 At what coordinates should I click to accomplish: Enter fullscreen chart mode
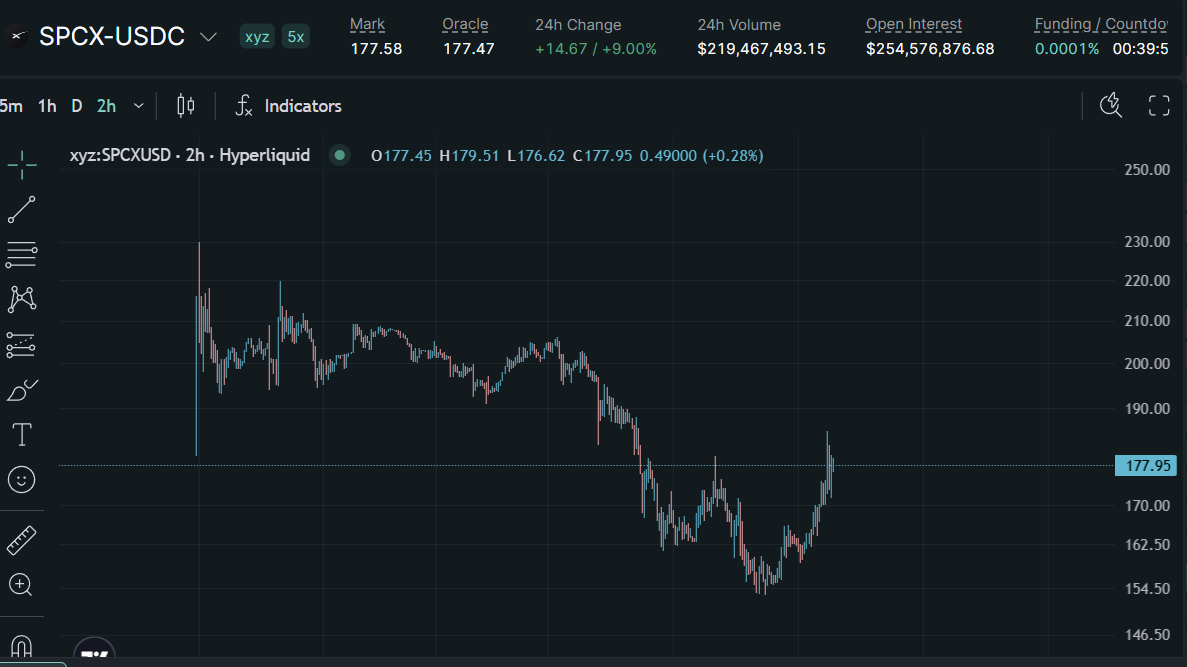[1159, 105]
